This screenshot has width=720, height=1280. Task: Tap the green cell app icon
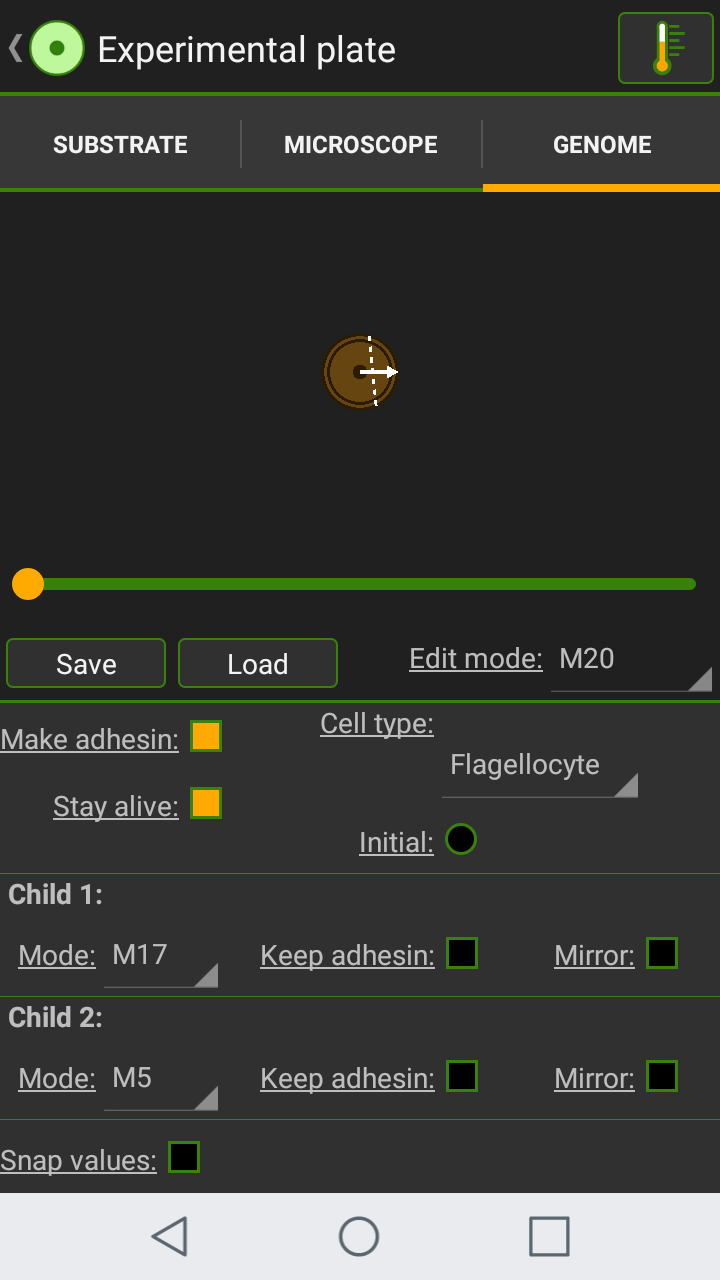coord(57,48)
